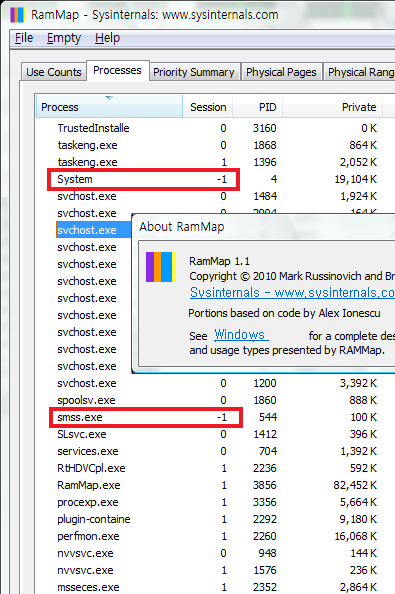395x594 pixels.
Task: Click the RamMap icon in title bar
Action: coord(17,15)
